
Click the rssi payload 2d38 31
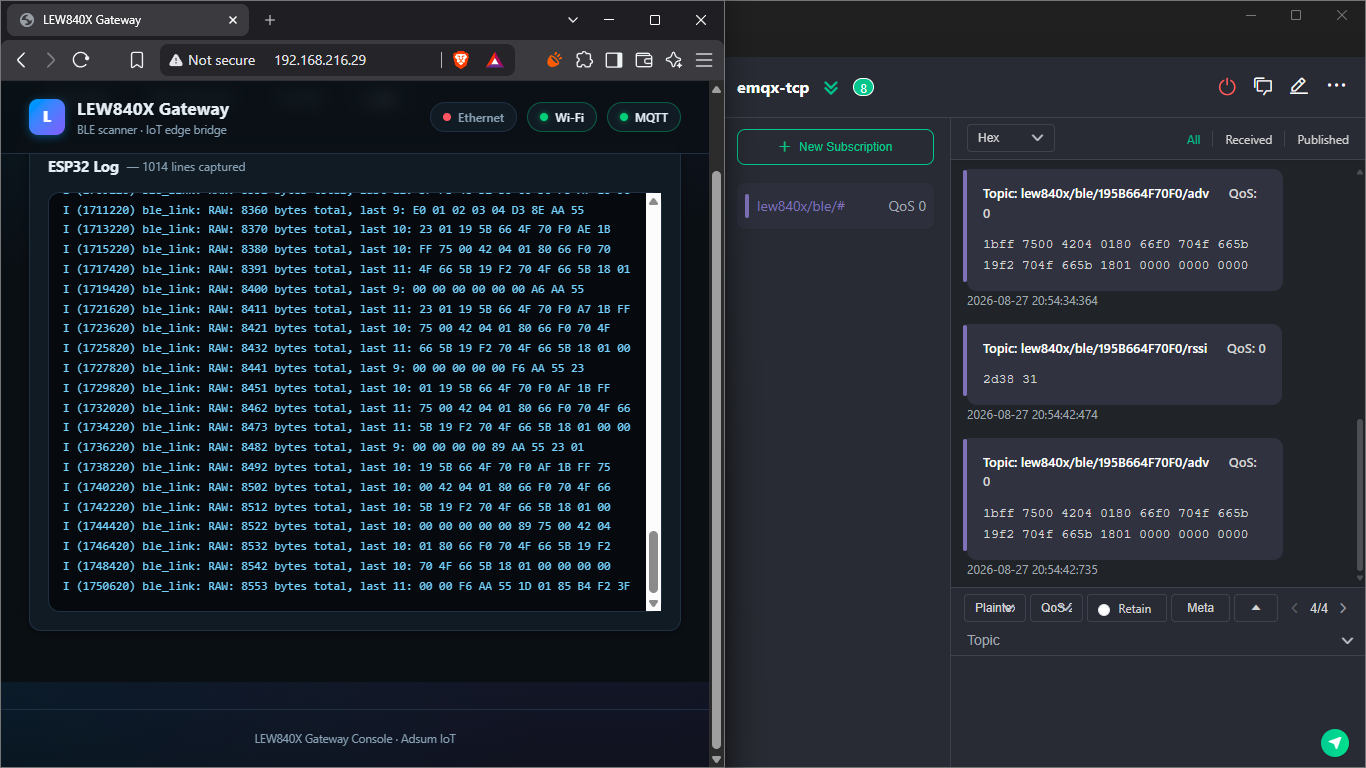[1010, 380]
